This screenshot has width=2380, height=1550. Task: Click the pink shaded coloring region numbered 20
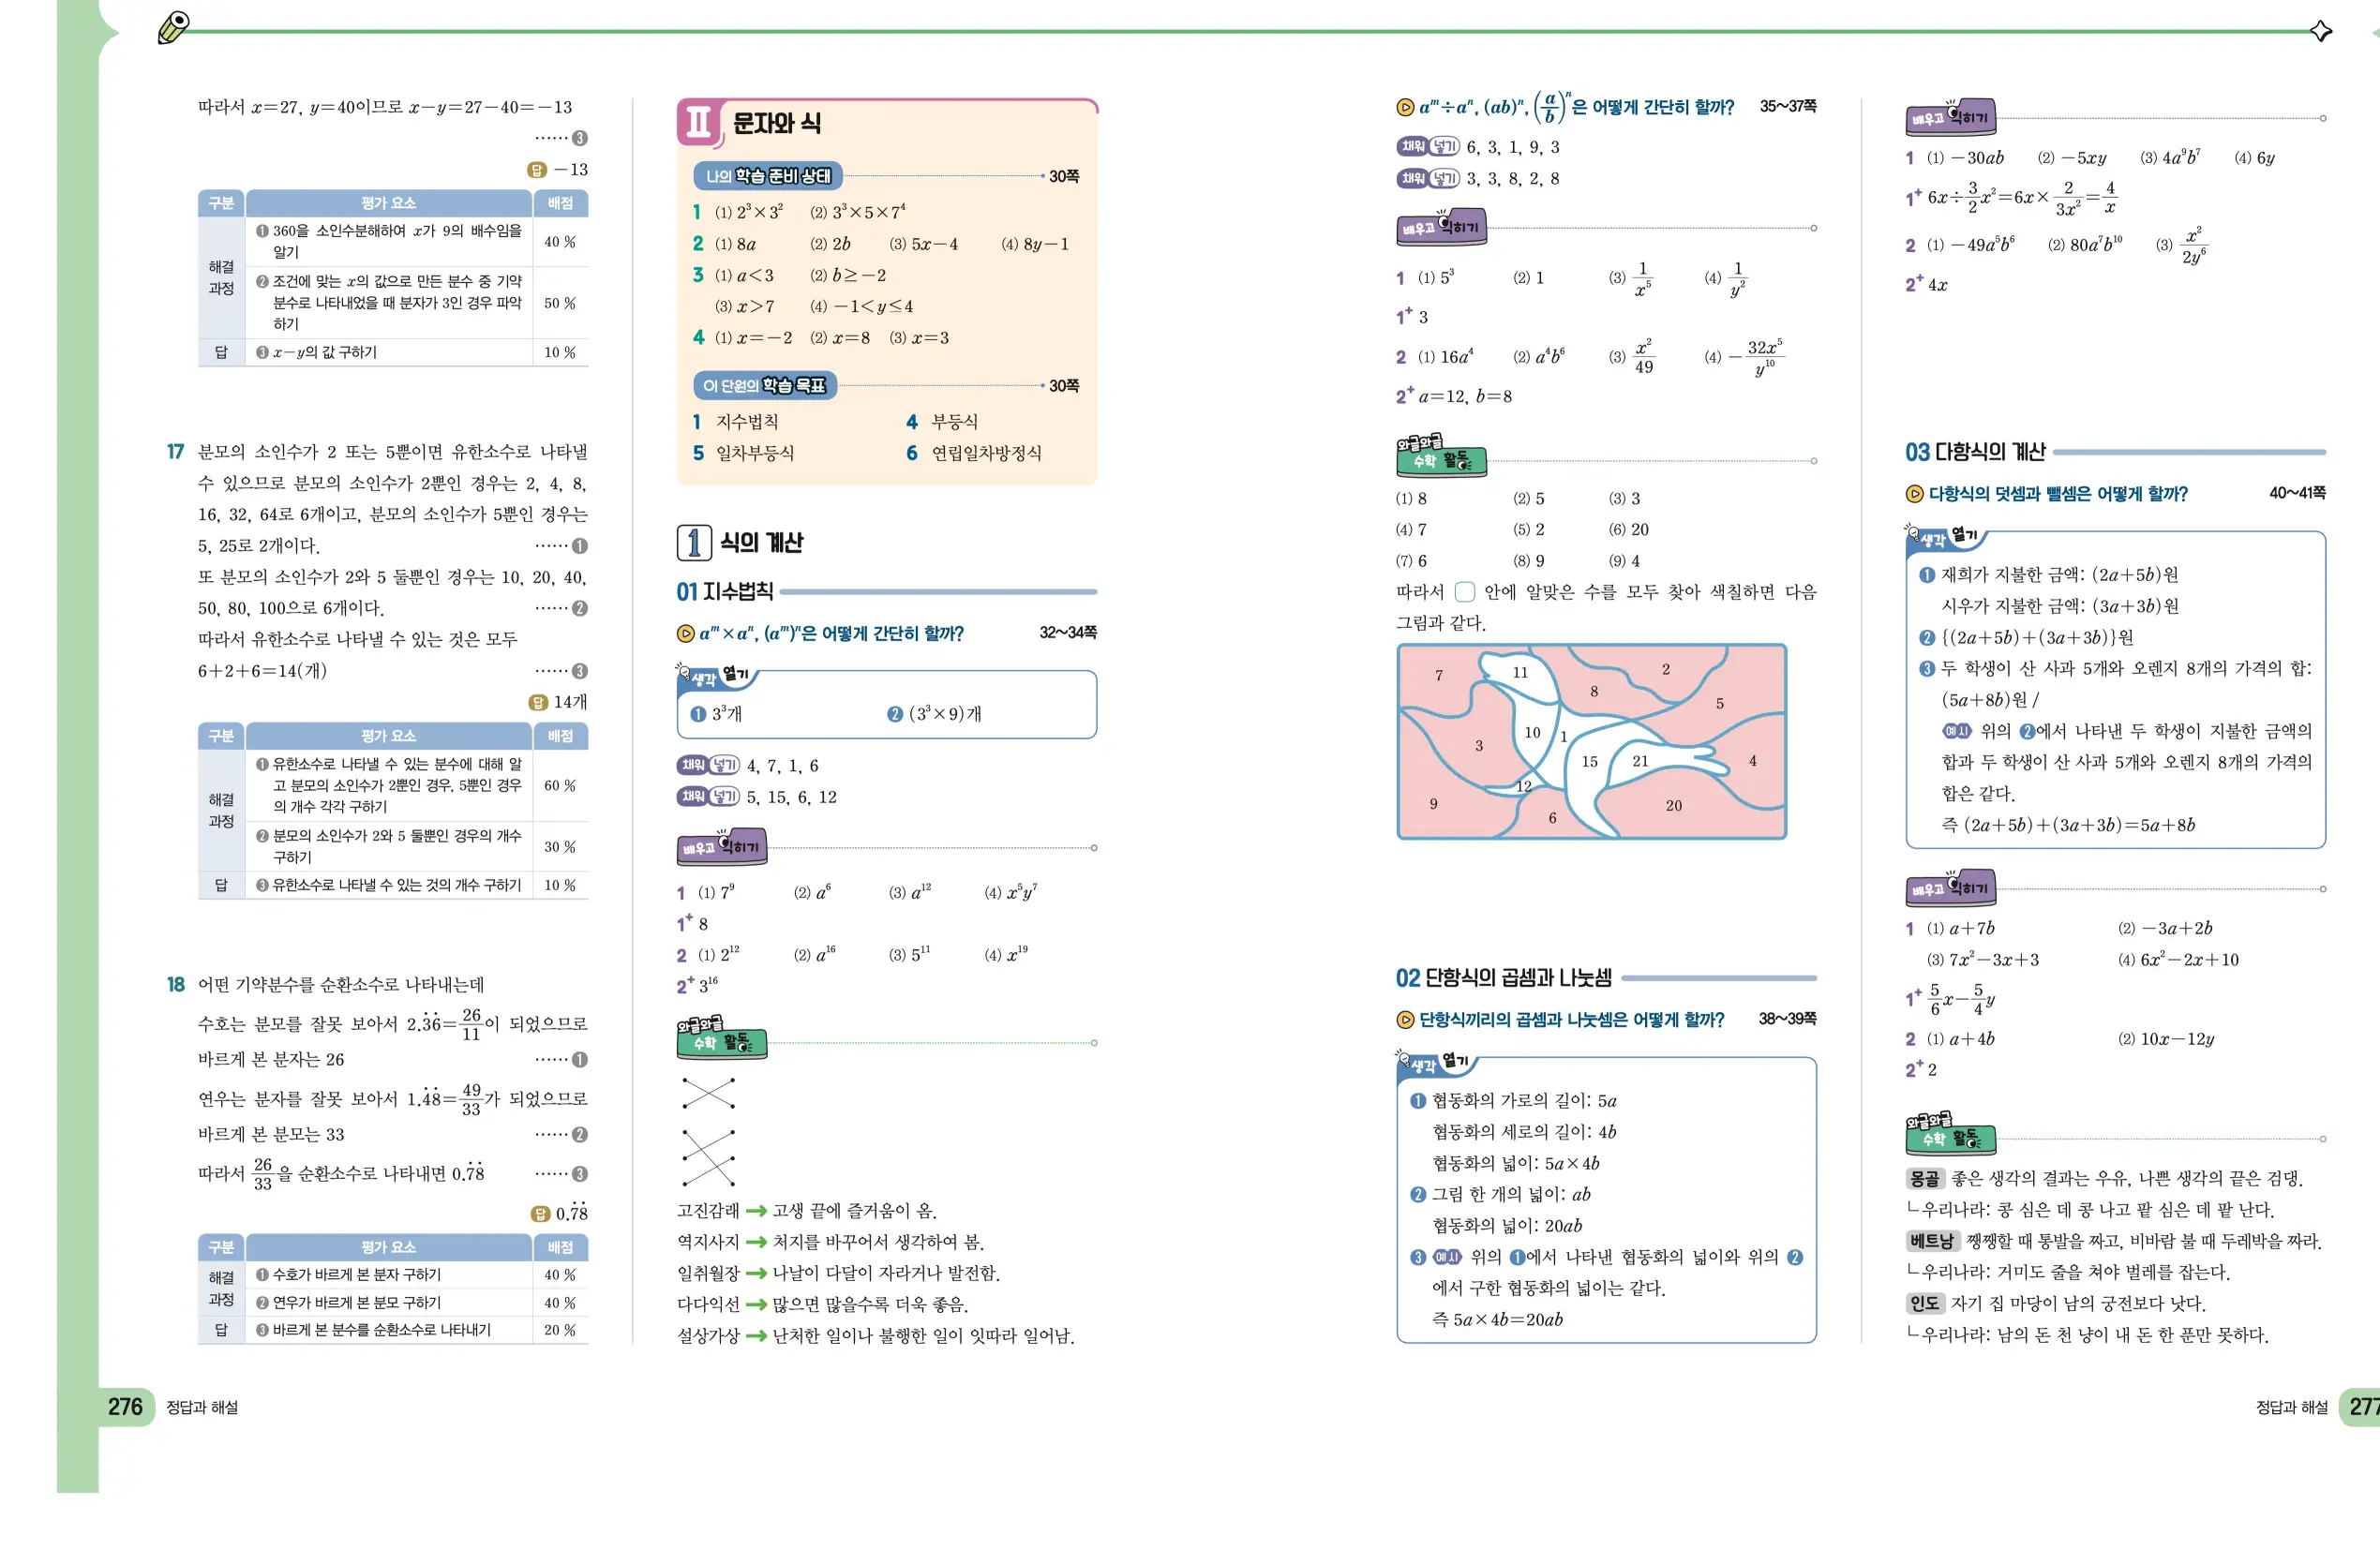[x=1673, y=805]
